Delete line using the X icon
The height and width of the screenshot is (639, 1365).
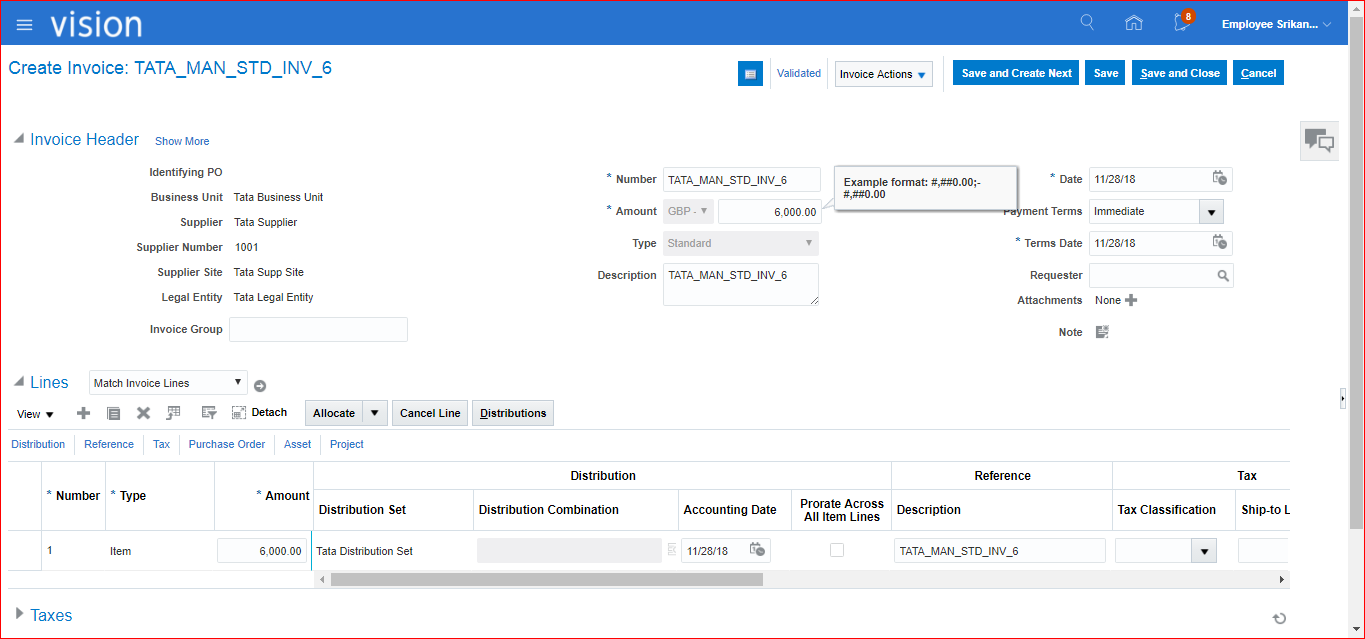tap(143, 413)
